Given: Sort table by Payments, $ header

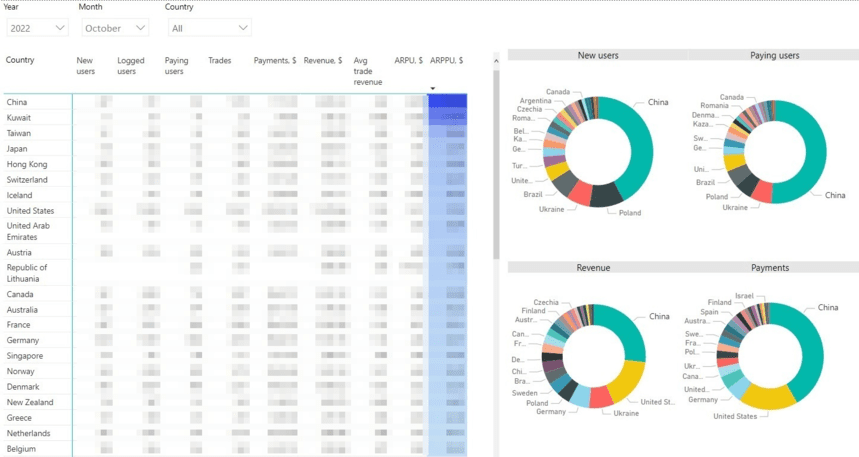Looking at the screenshot, I should [x=274, y=60].
